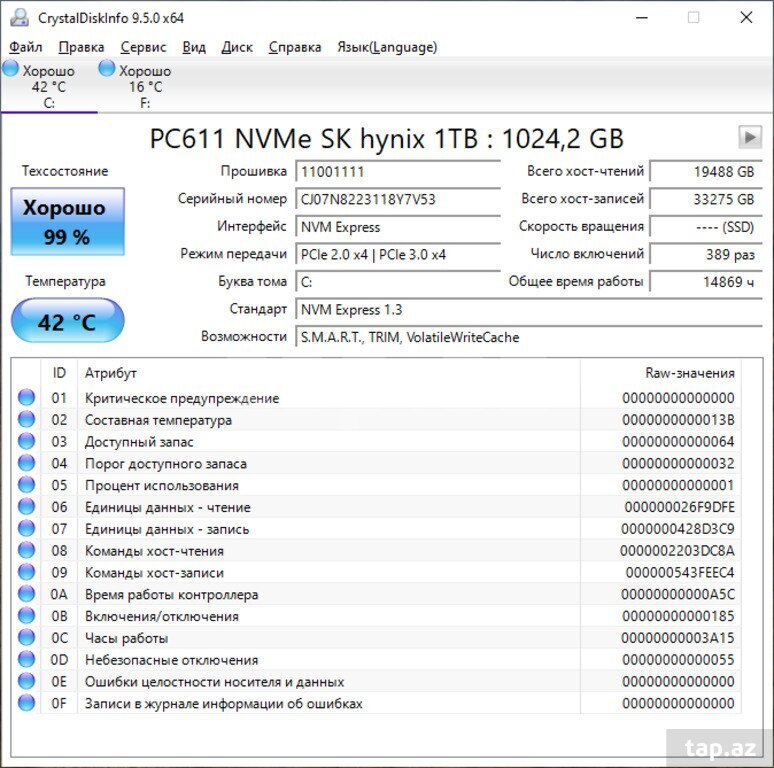Click the Стандарт field NVM Express 1.3
This screenshot has width=774, height=768.
tap(529, 310)
